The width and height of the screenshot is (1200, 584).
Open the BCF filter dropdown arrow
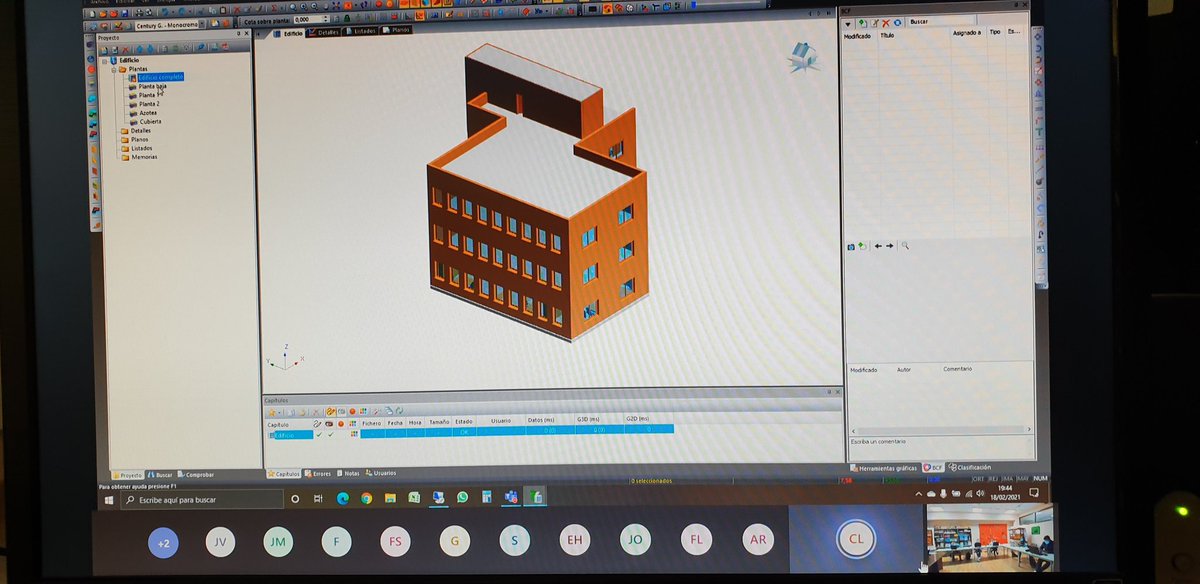(848, 23)
